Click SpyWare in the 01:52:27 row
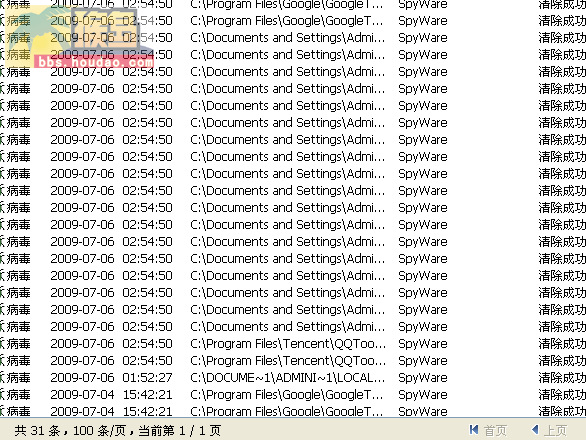586x440 pixels. tap(423, 378)
